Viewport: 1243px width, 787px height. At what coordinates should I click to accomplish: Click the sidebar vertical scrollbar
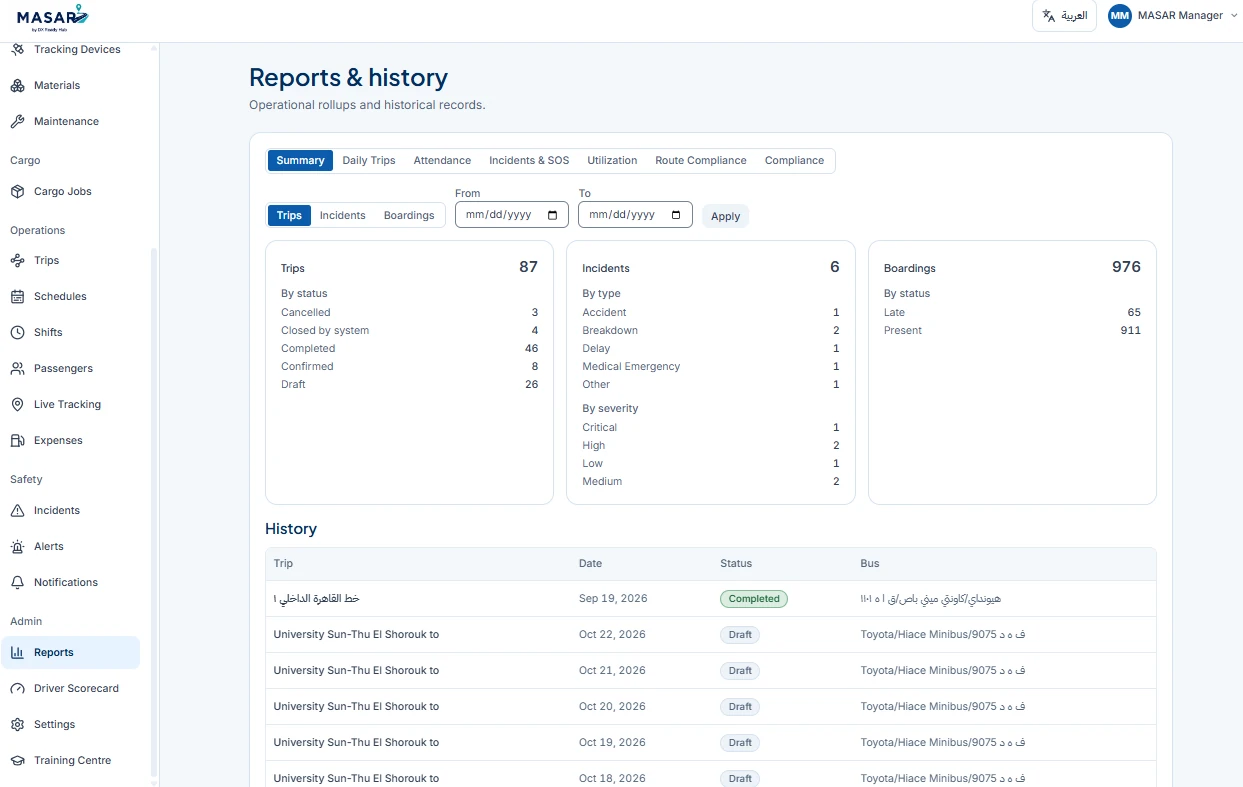tap(154, 510)
